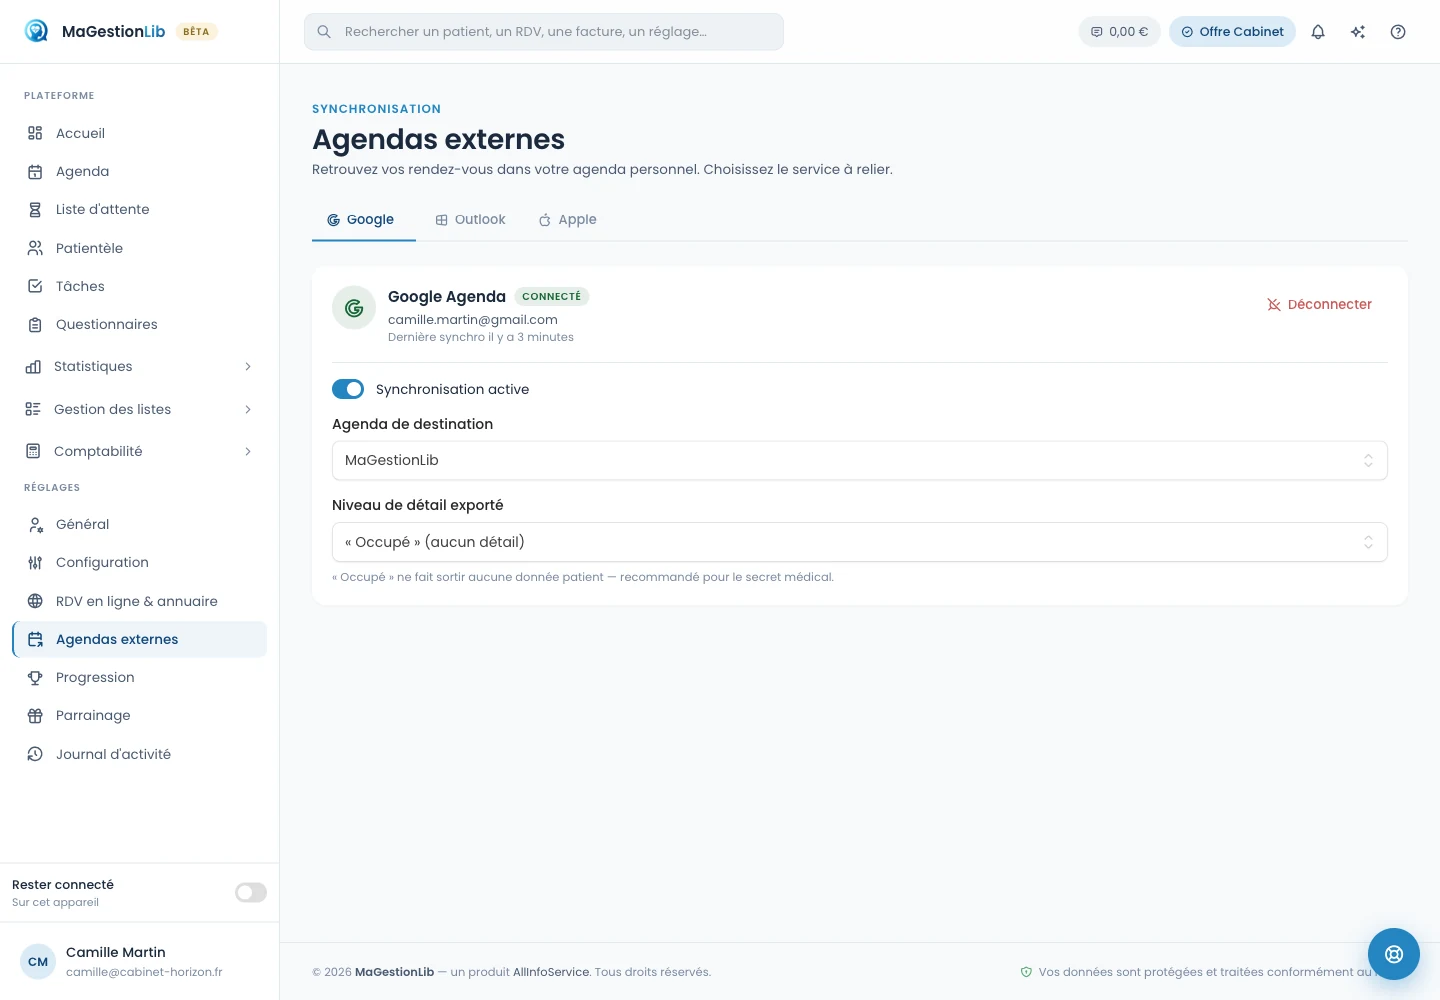This screenshot has width=1440, height=1000.
Task: Click the Questionnaires clipboard icon
Action: [x=35, y=325]
